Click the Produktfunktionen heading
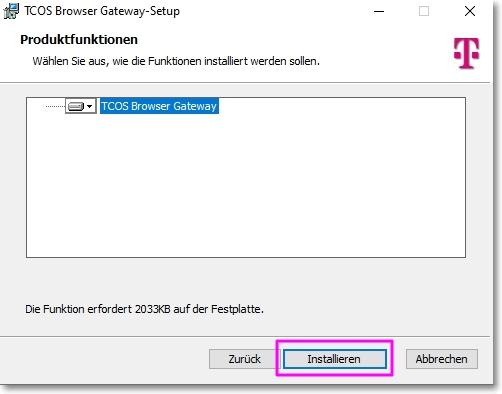 (79, 40)
